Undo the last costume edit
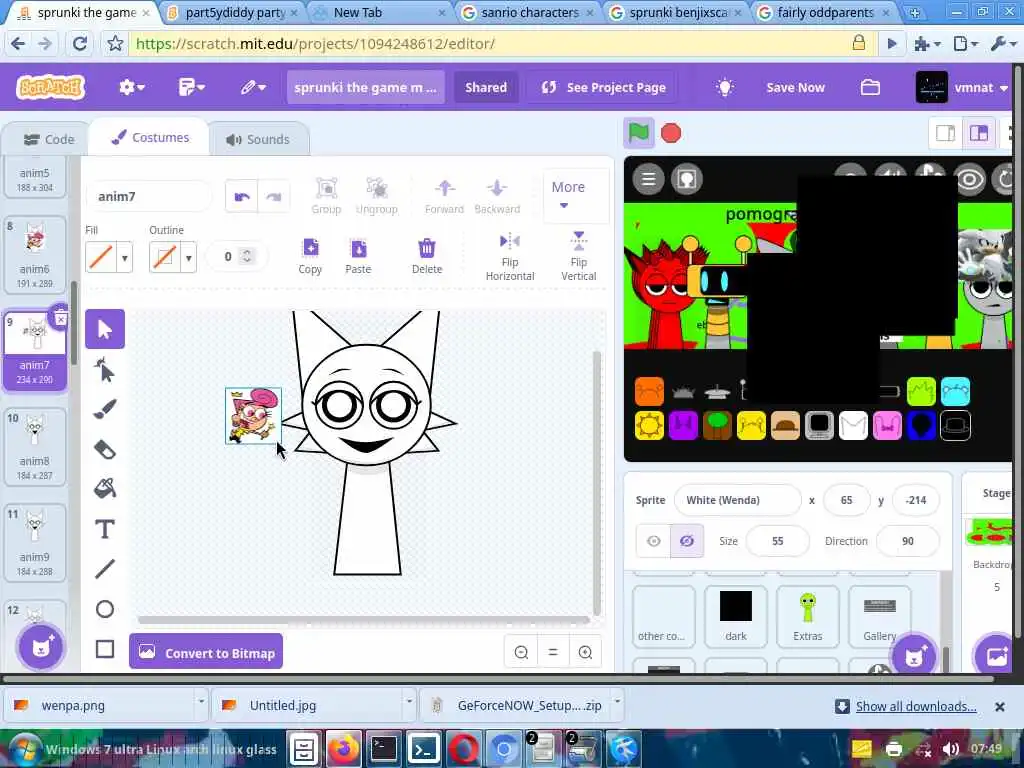 click(242, 197)
